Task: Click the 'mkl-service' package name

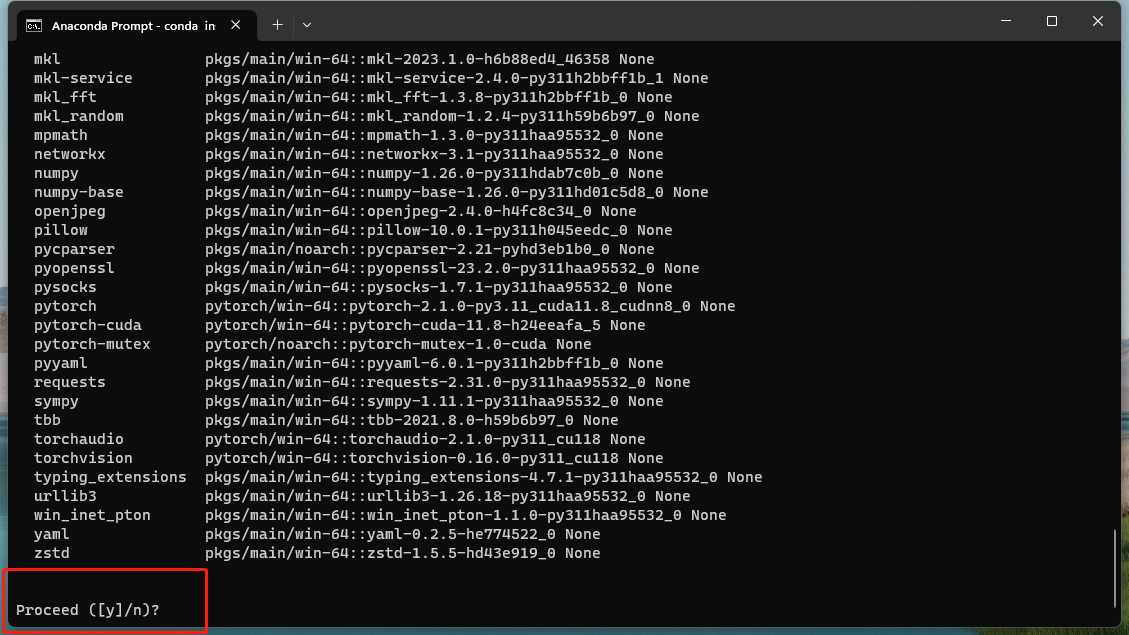Action: (x=83, y=78)
